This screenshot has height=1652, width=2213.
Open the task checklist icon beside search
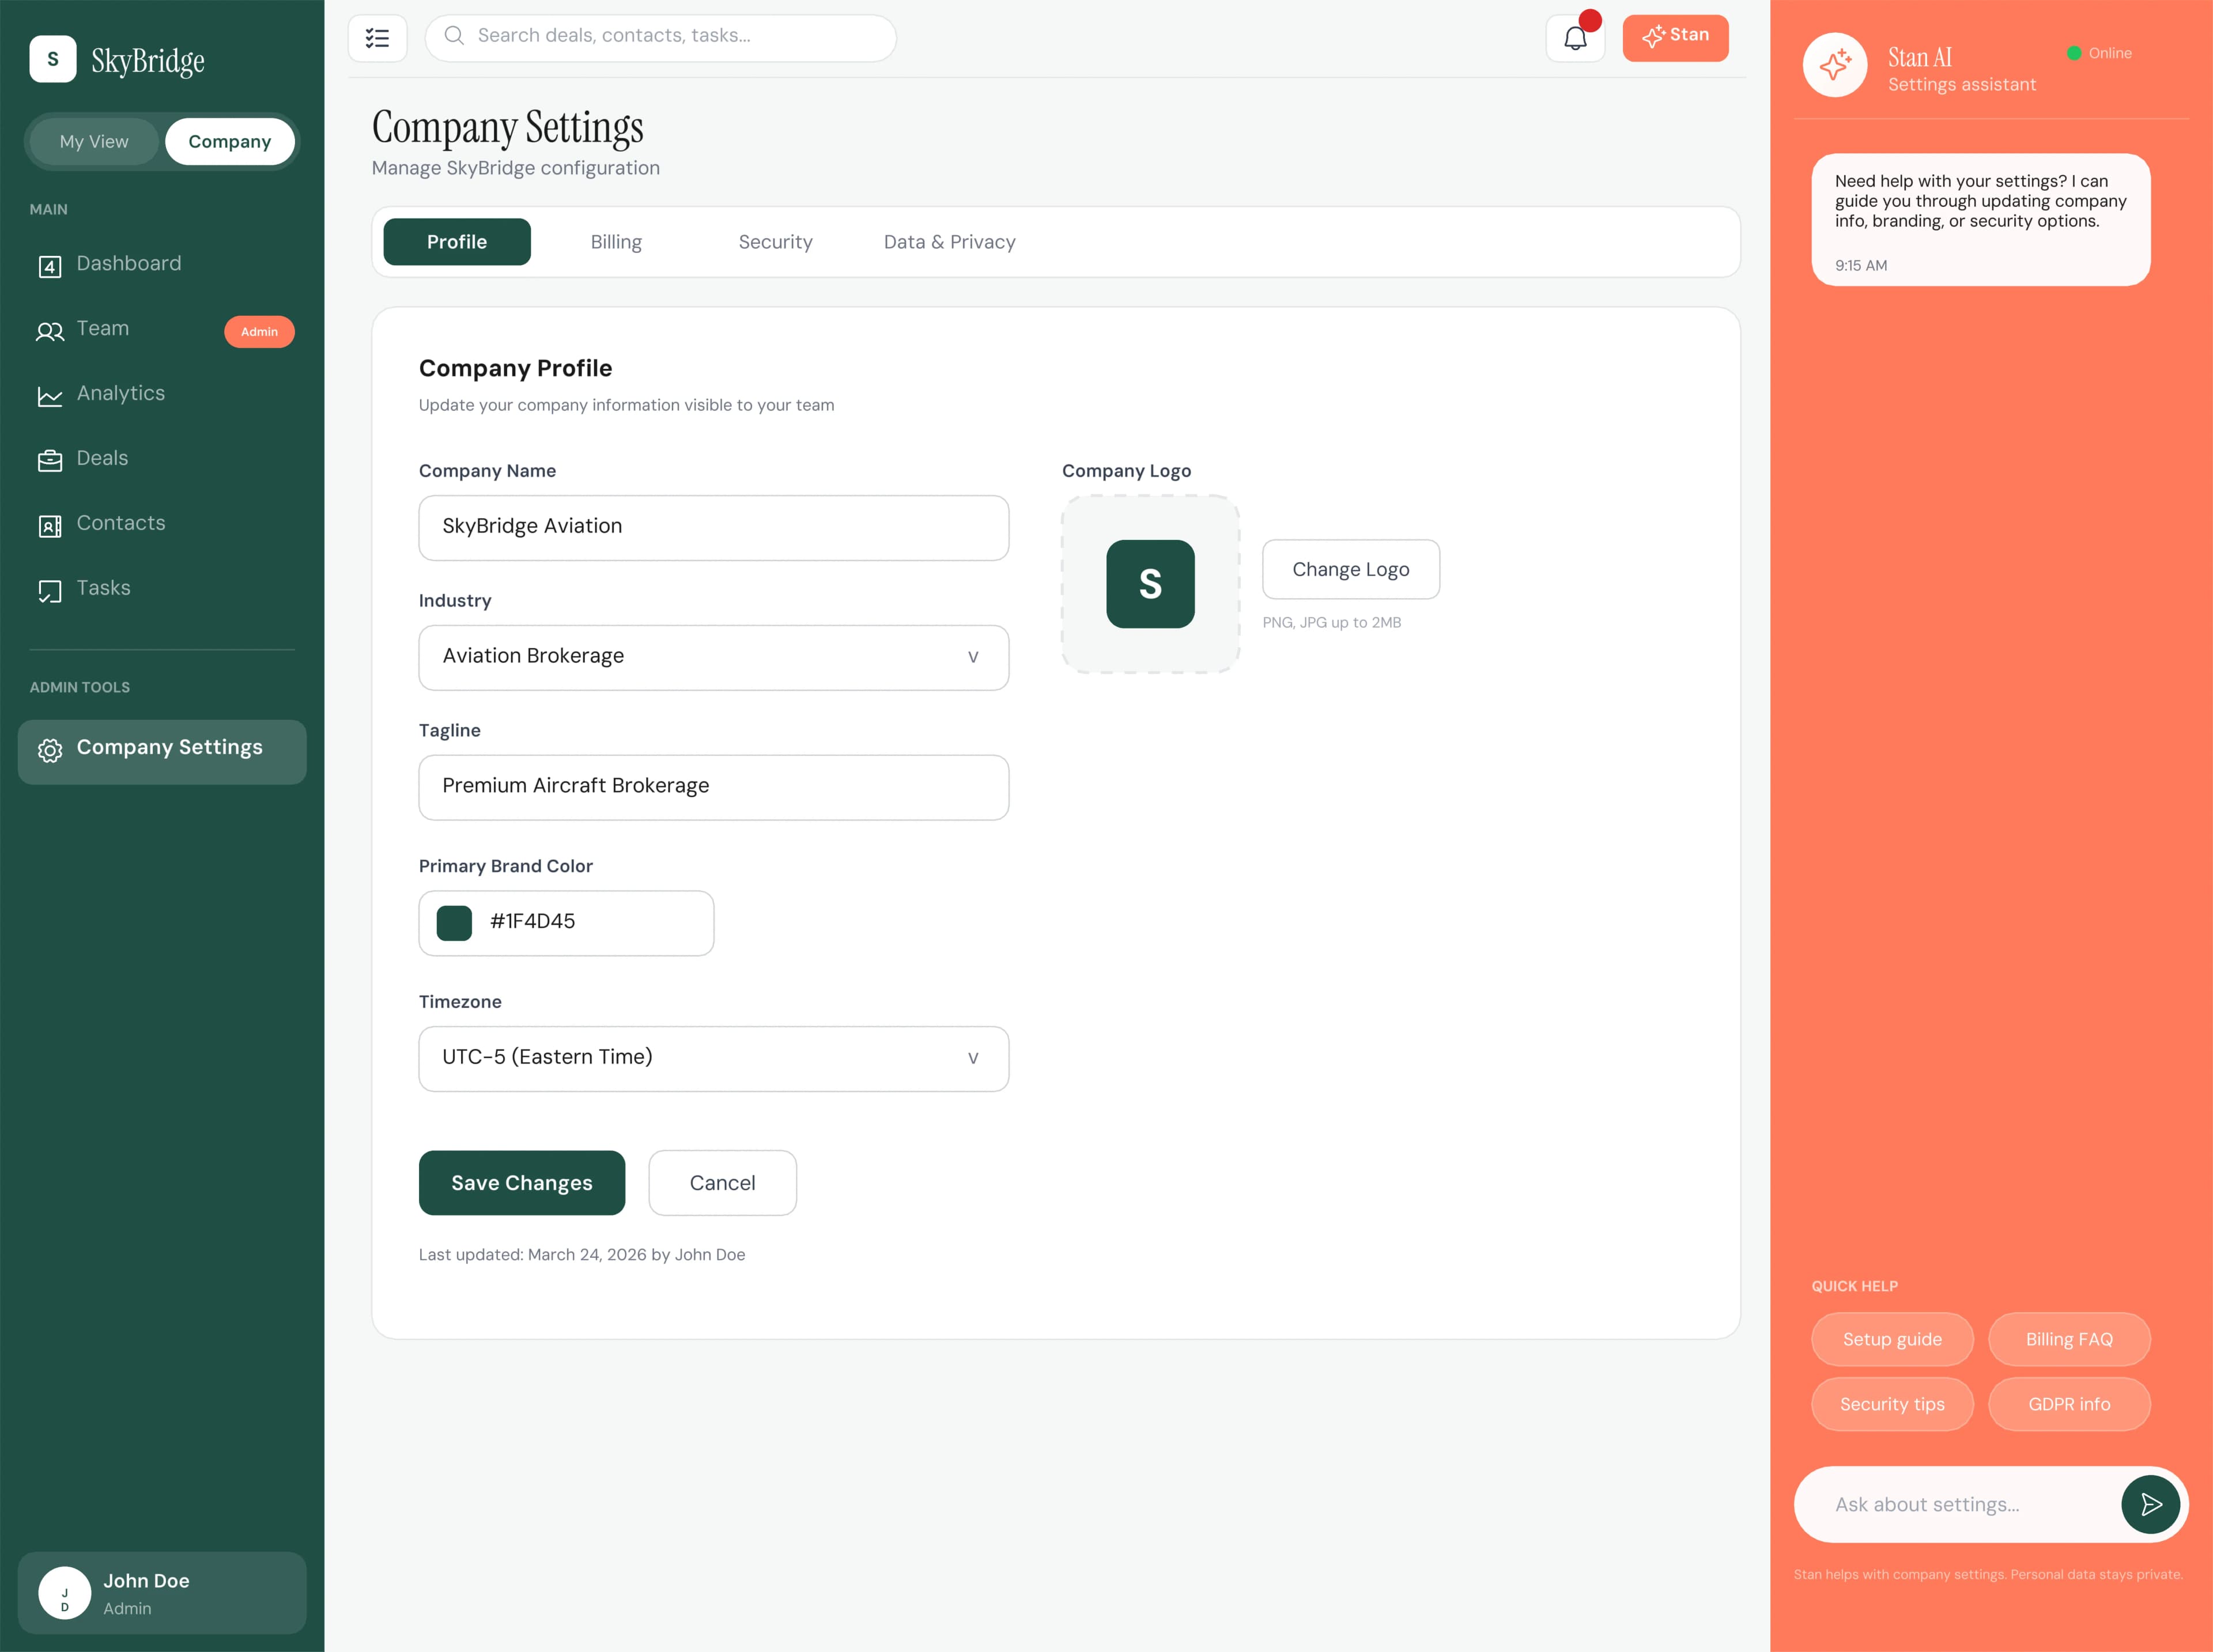(377, 38)
